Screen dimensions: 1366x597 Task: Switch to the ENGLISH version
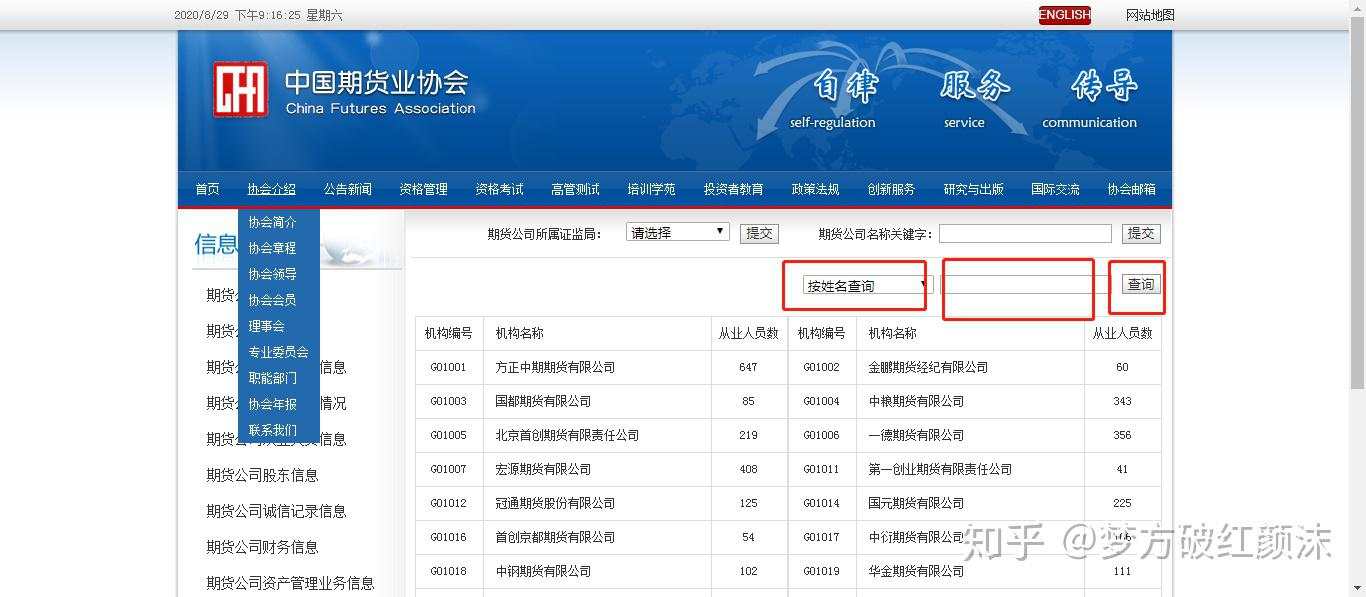[1064, 15]
